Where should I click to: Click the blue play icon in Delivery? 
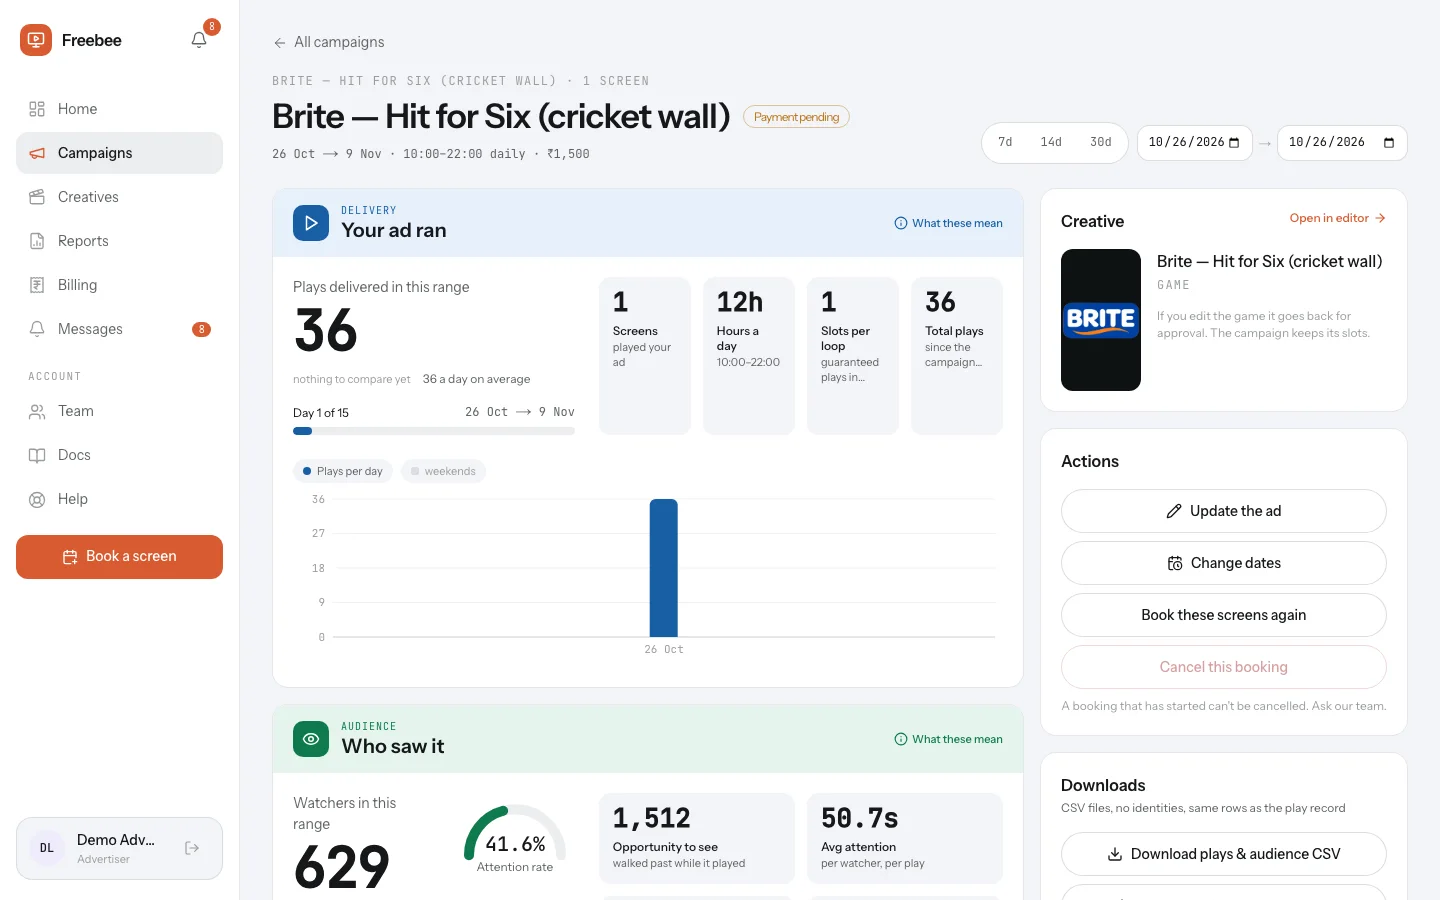click(x=311, y=223)
